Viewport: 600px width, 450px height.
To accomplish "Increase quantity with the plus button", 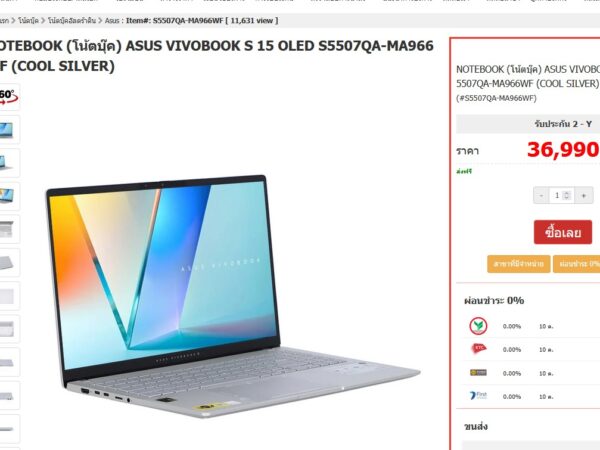I will tap(584, 196).
